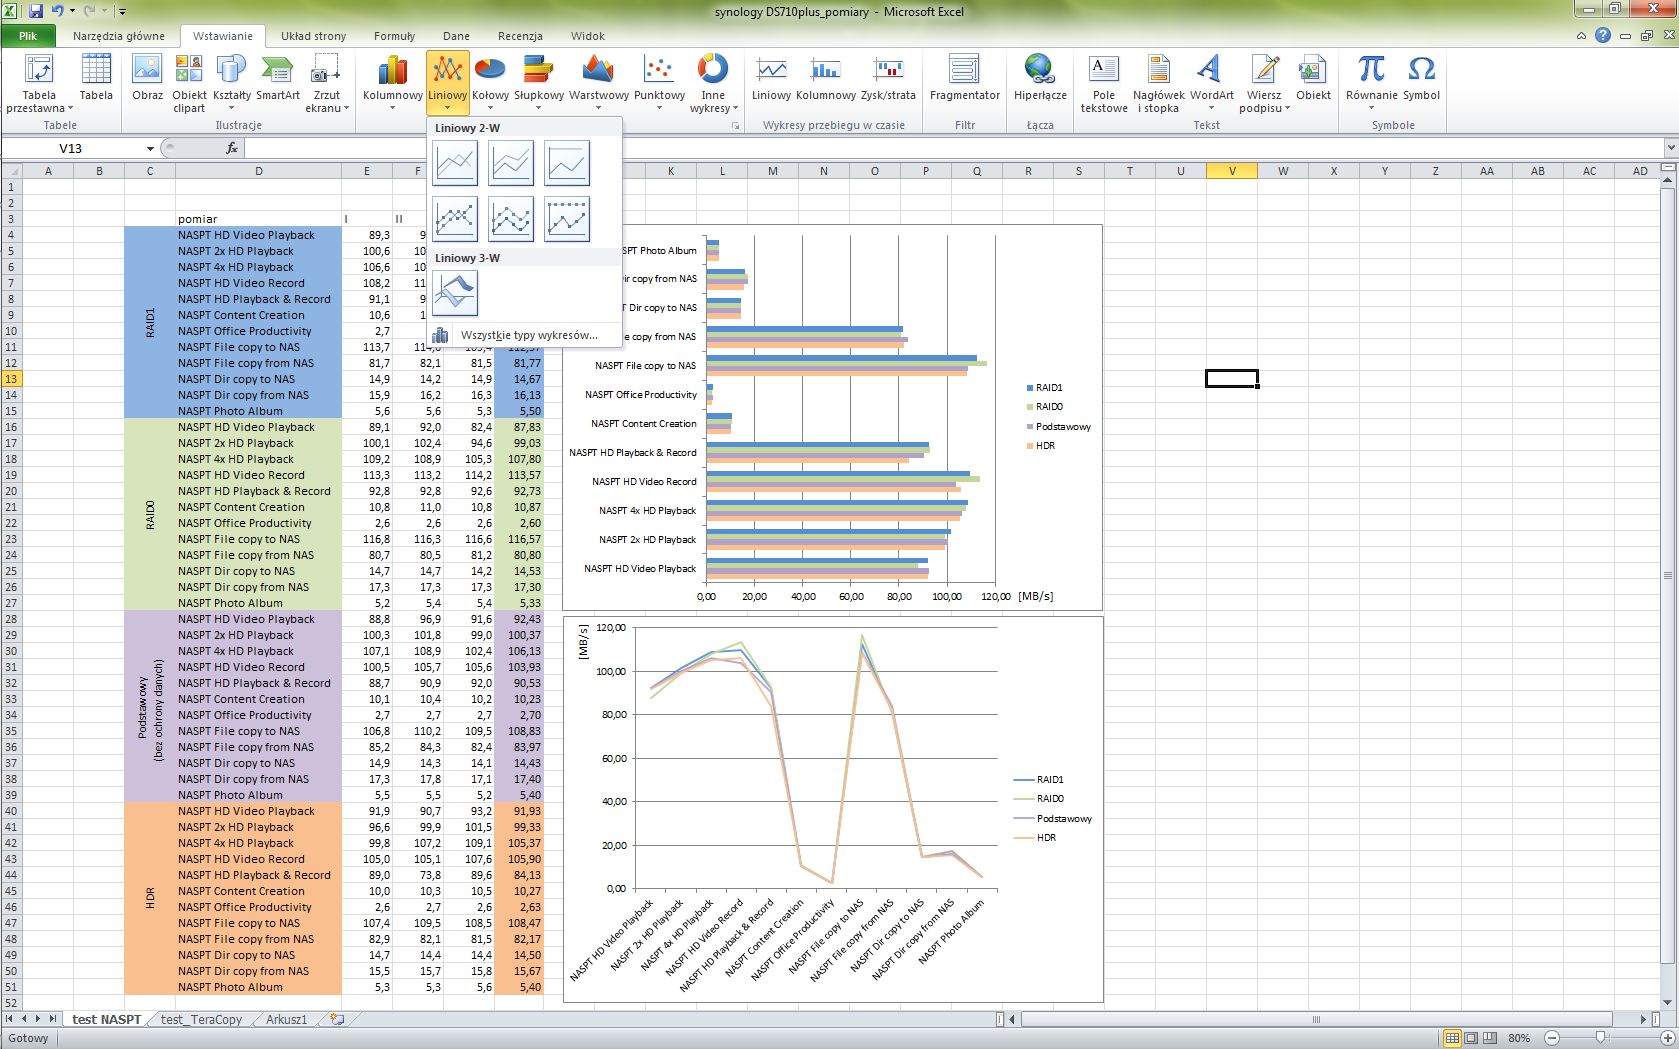The image size is (1679, 1049).
Task: Minimize the ribbon with the caret button
Action: pos(1581,36)
